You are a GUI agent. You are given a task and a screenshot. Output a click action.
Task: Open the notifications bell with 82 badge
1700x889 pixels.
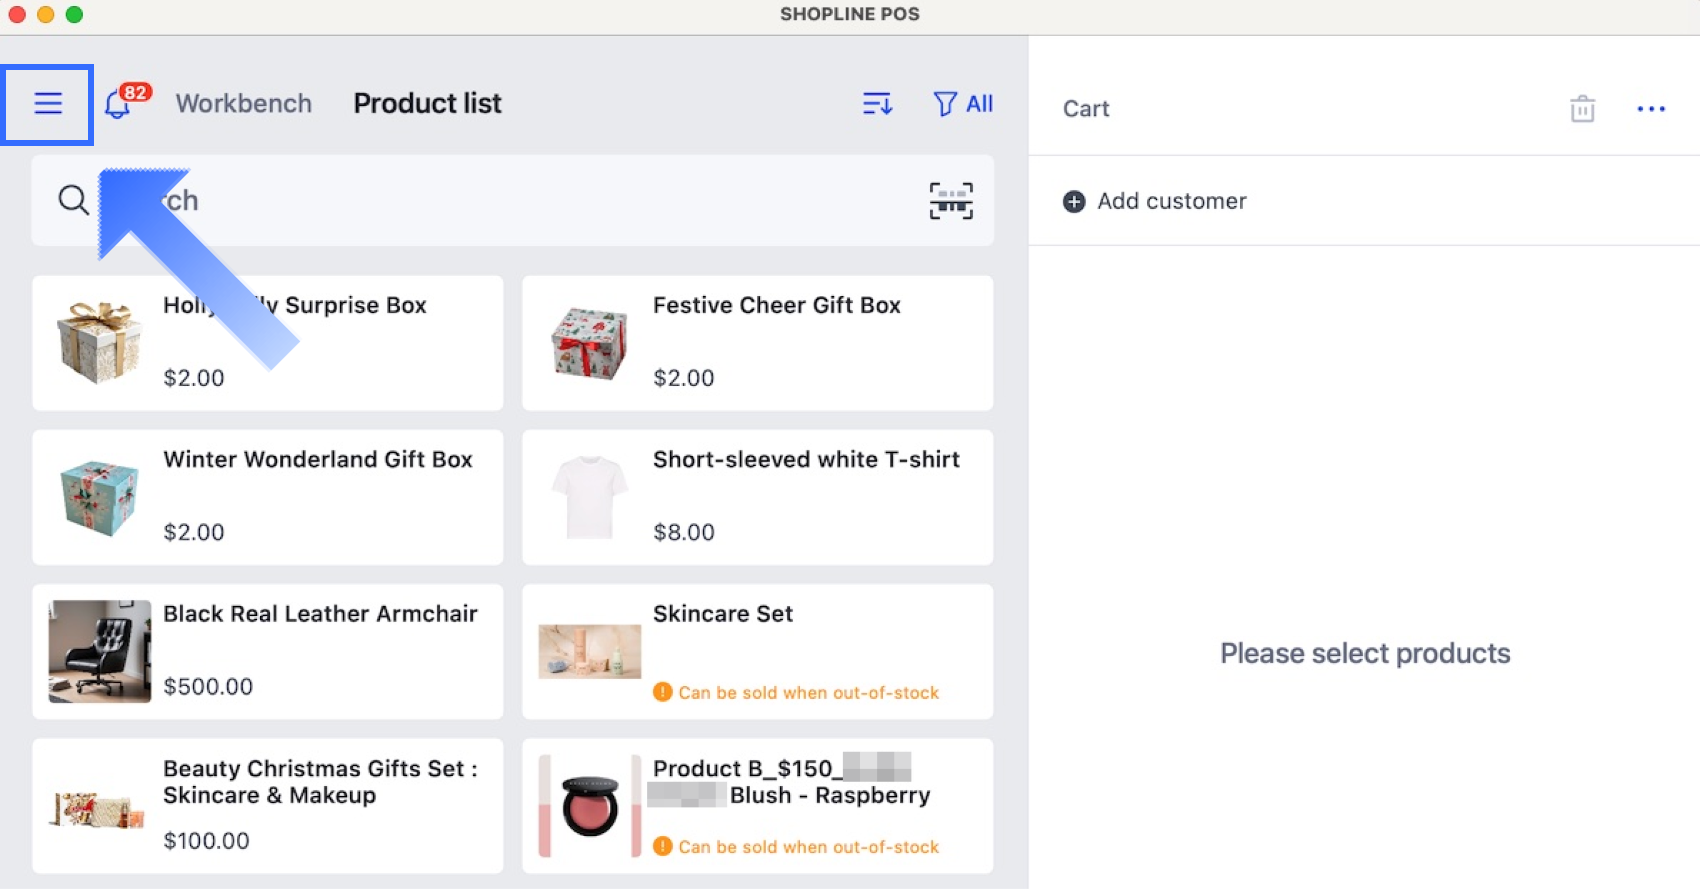pos(119,104)
